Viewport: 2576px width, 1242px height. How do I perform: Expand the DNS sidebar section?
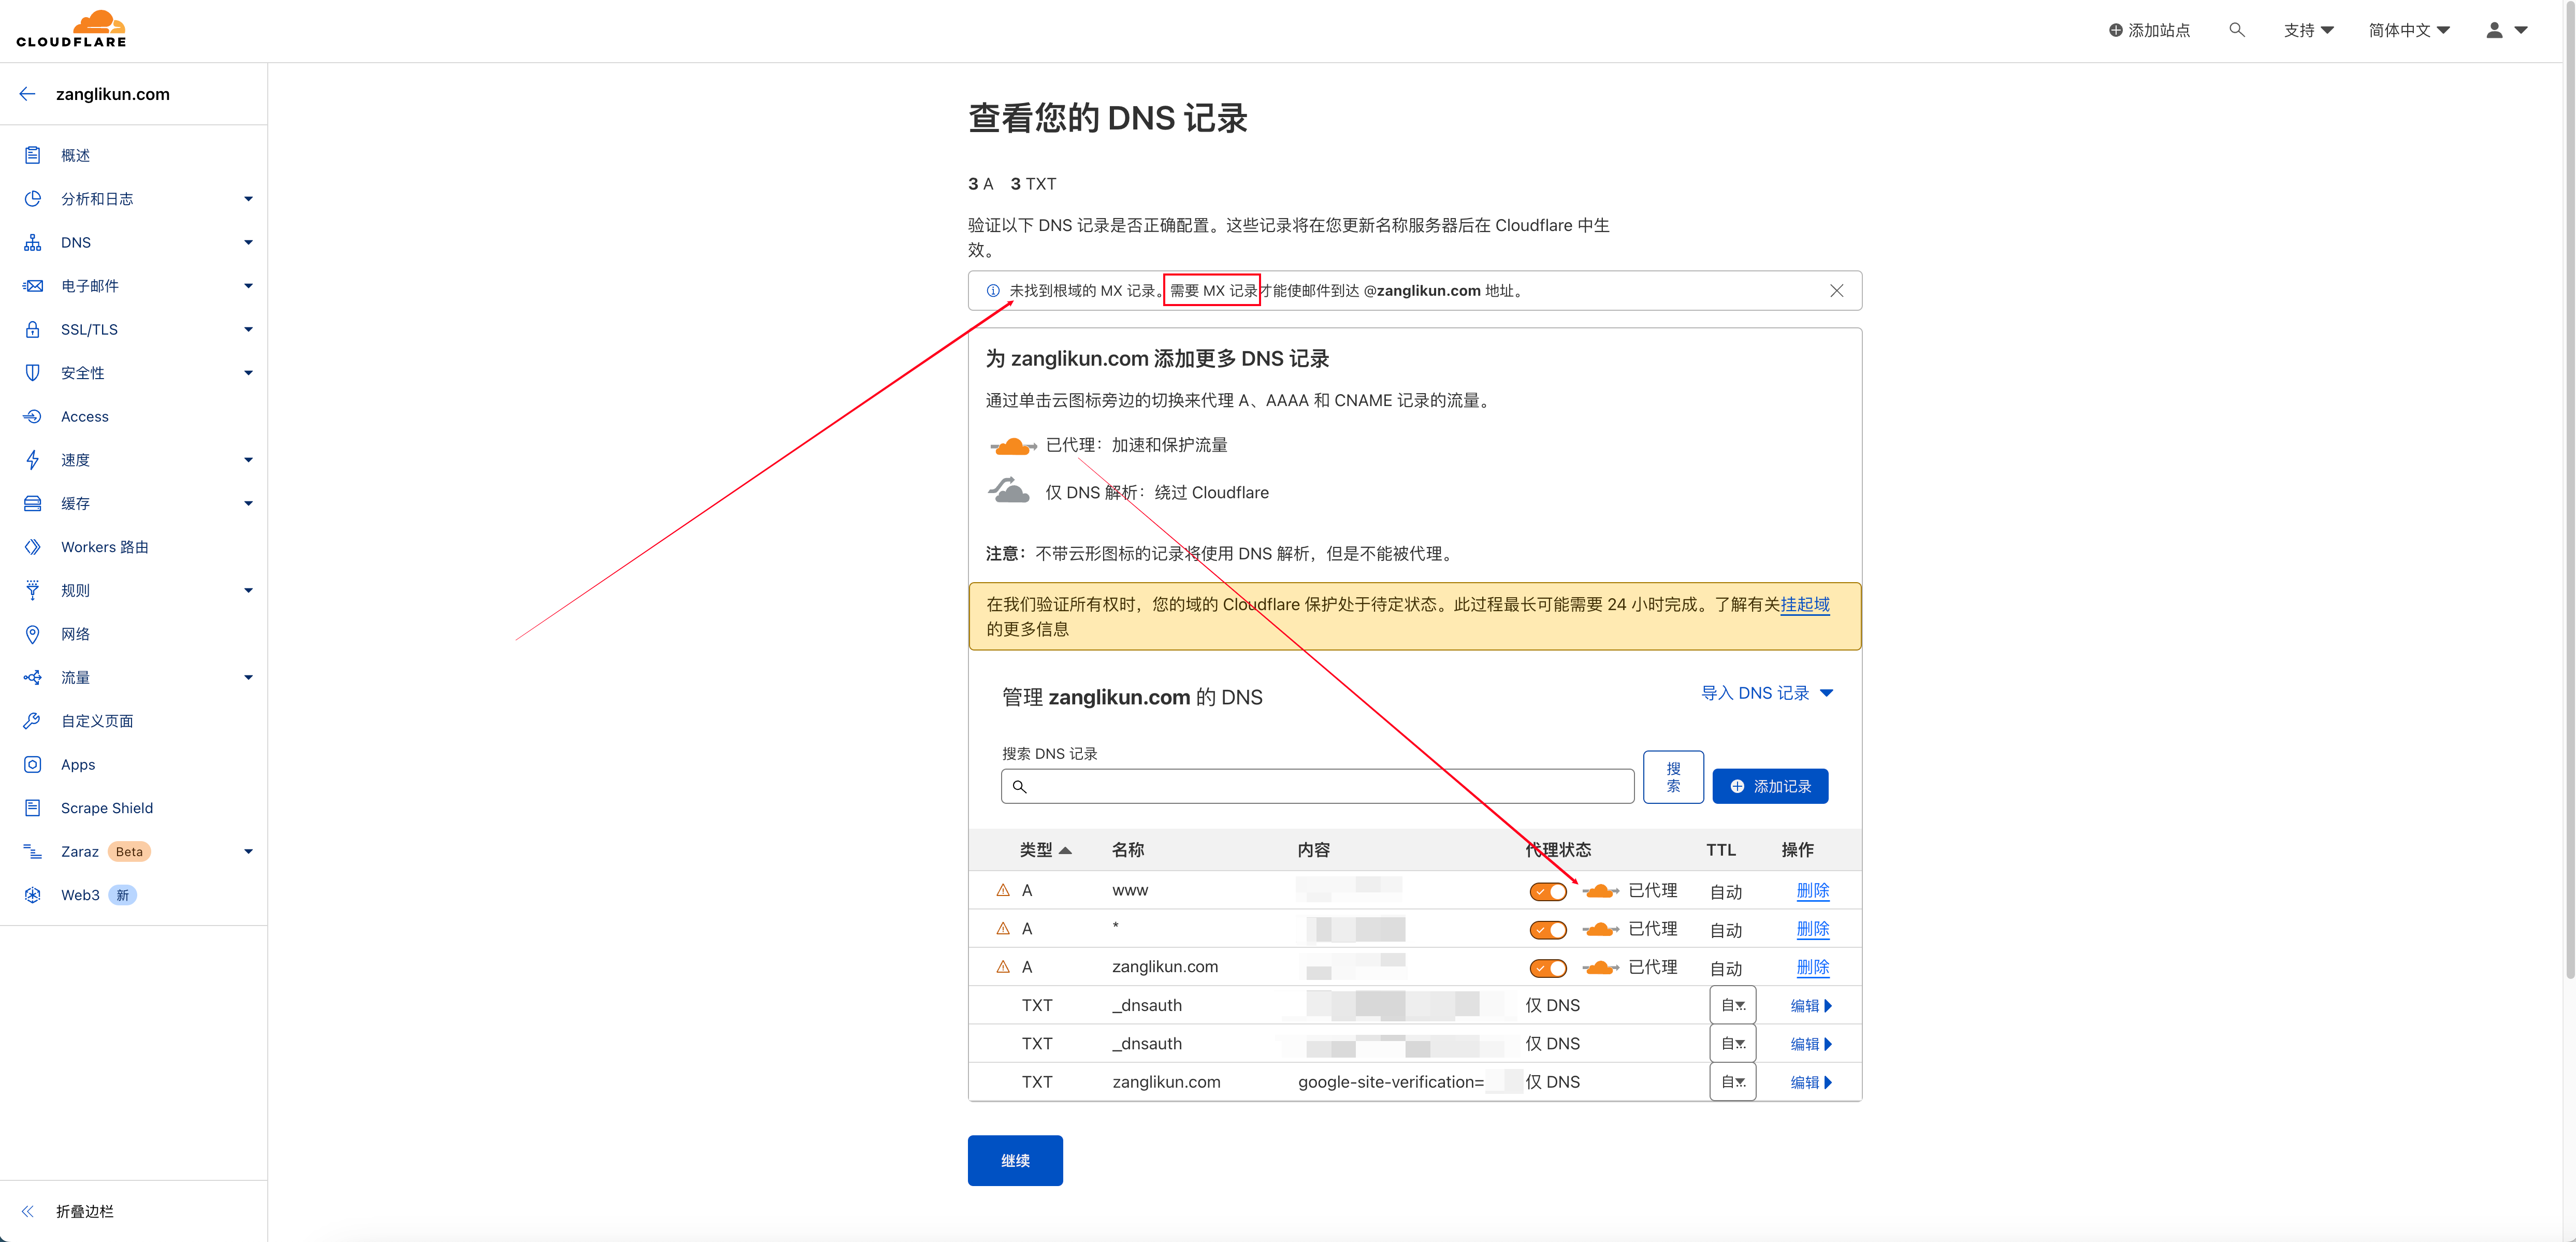pyautogui.click(x=248, y=242)
